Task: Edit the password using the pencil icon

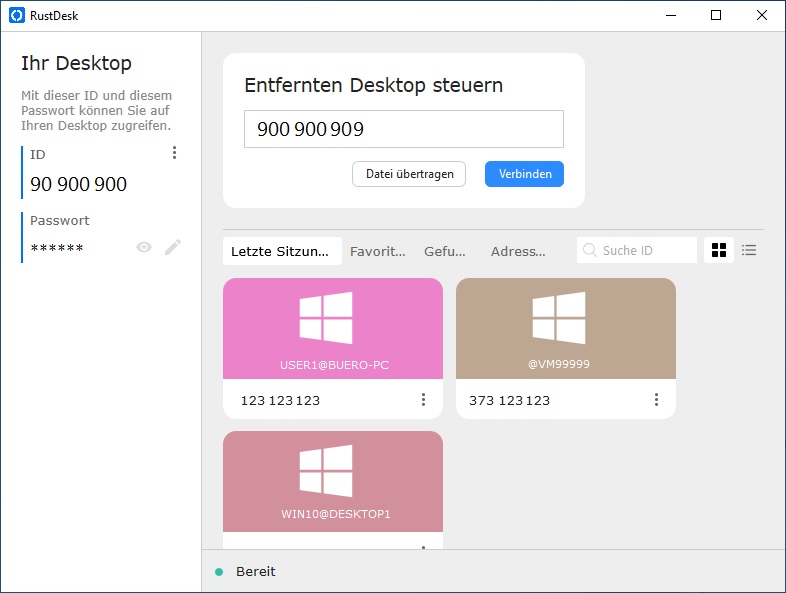Action: [173, 247]
